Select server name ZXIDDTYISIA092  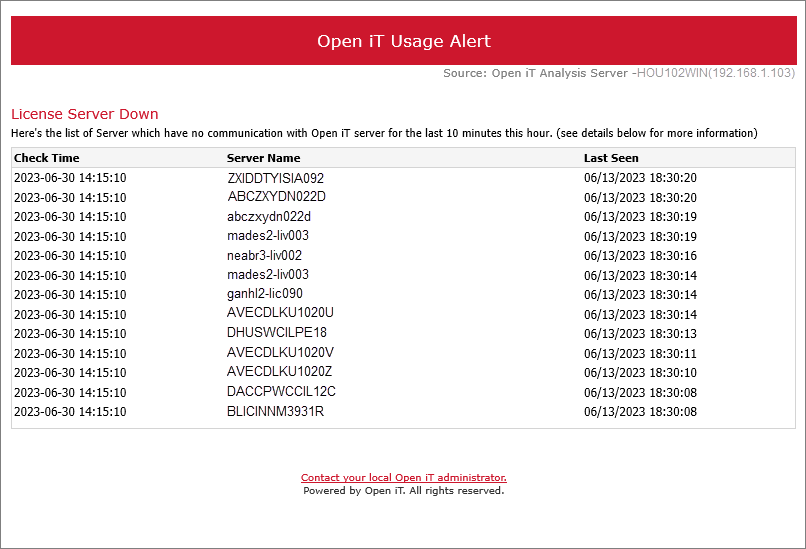276,178
